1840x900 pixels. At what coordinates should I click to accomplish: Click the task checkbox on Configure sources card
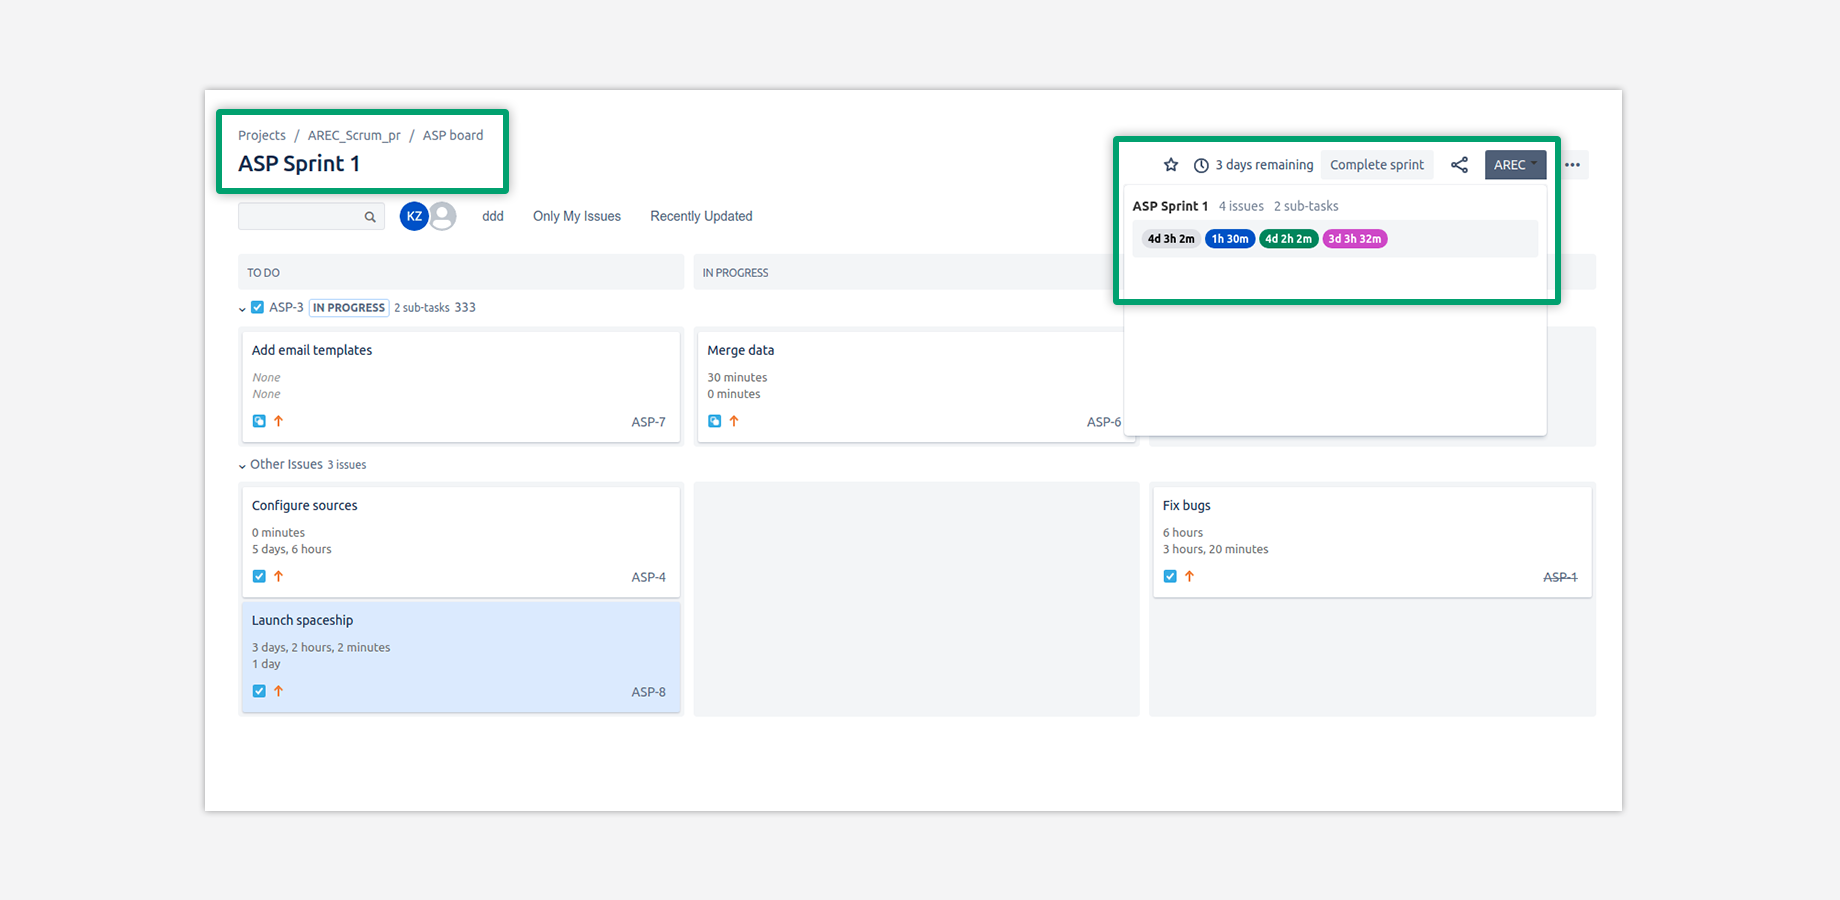click(259, 576)
